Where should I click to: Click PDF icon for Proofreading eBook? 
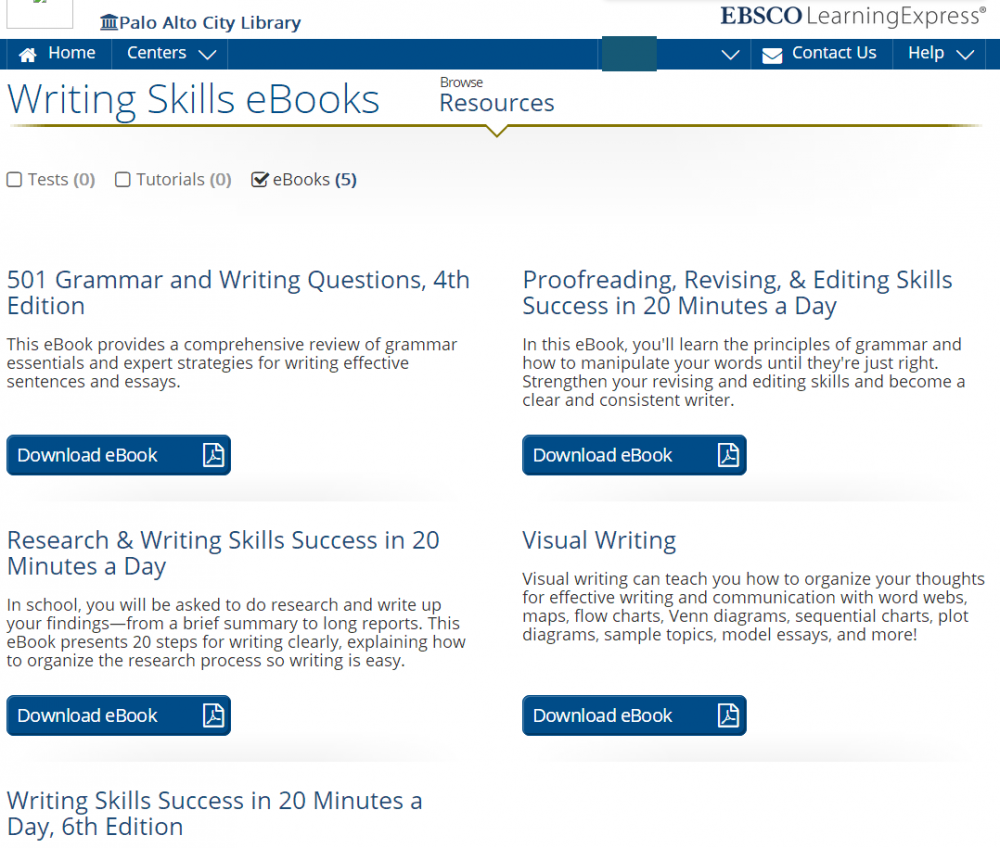click(728, 455)
